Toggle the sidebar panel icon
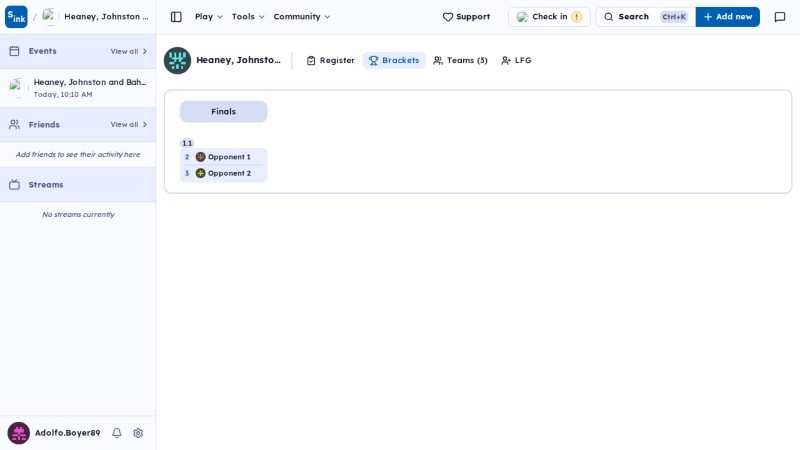Screen dimensions: 800x450 pos(176,17)
